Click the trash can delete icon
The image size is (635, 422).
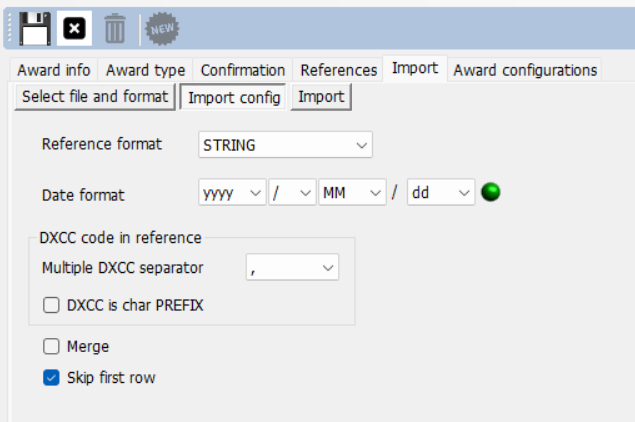coord(115,28)
